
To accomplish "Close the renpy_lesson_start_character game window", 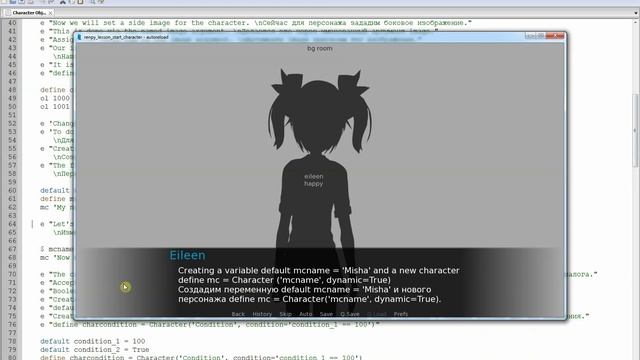I will click(556, 36).
